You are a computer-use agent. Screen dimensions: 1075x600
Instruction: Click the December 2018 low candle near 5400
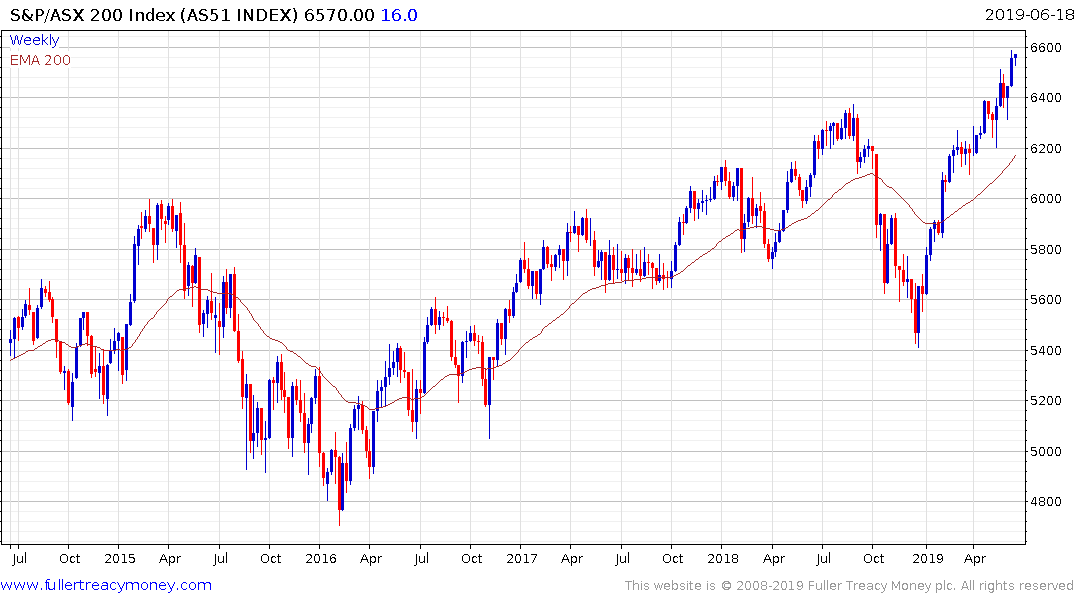click(x=917, y=317)
